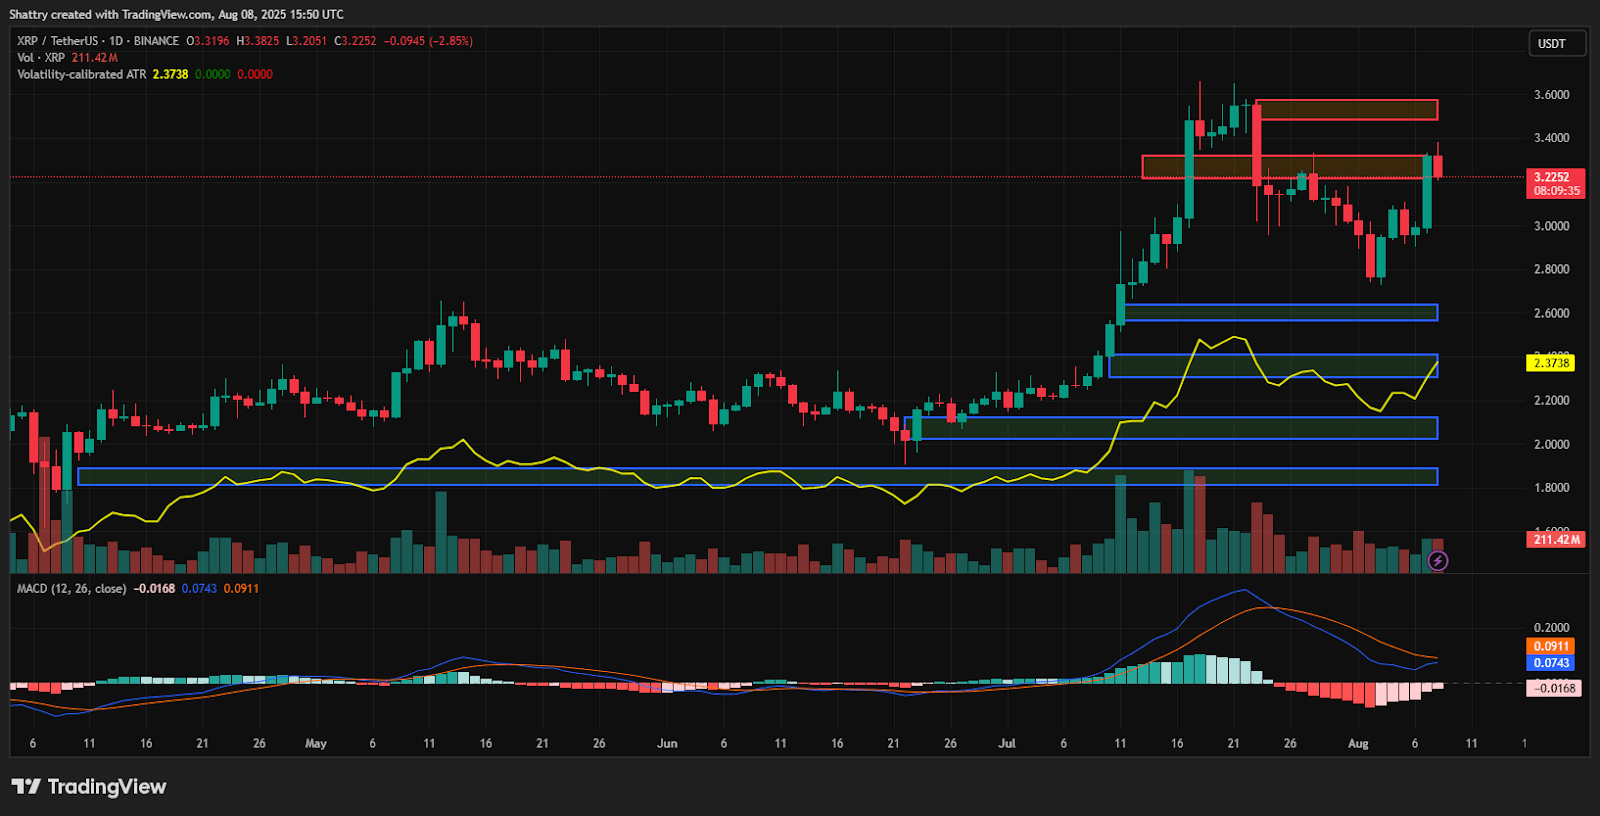This screenshot has width=1600, height=816.
Task: Click the change value -0.0945 (-2.85%)
Action: (x=428, y=41)
